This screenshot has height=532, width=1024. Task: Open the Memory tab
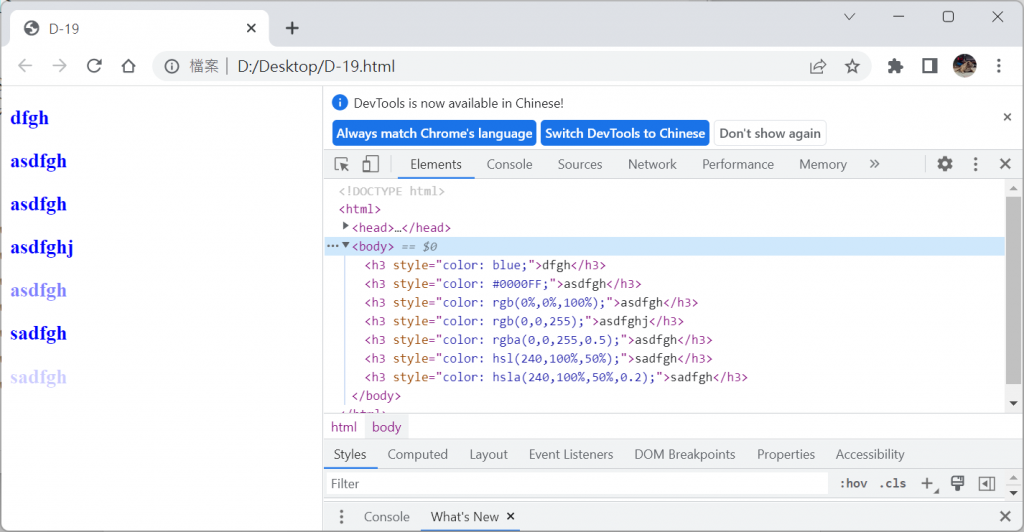coord(823,164)
